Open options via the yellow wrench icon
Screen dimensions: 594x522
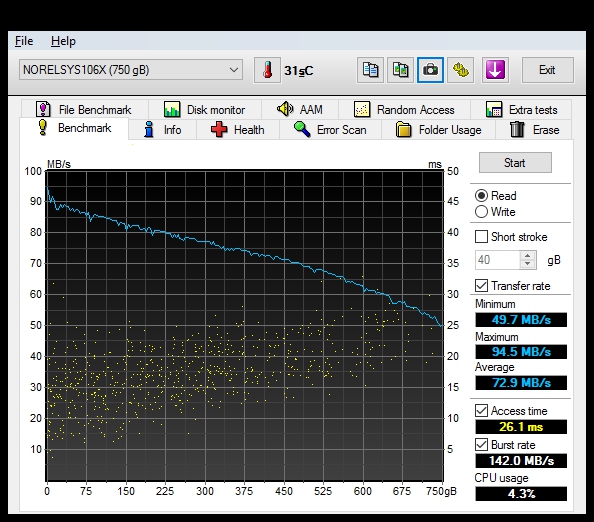pos(460,70)
